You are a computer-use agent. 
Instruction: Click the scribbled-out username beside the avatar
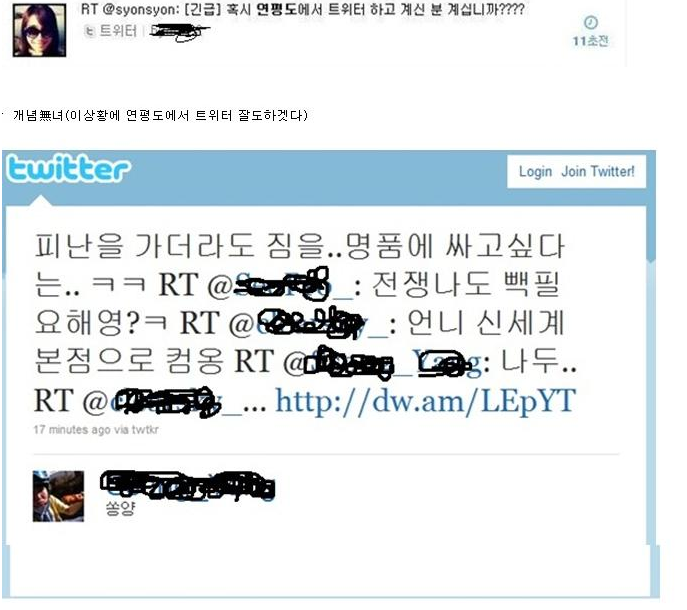click(x=188, y=486)
